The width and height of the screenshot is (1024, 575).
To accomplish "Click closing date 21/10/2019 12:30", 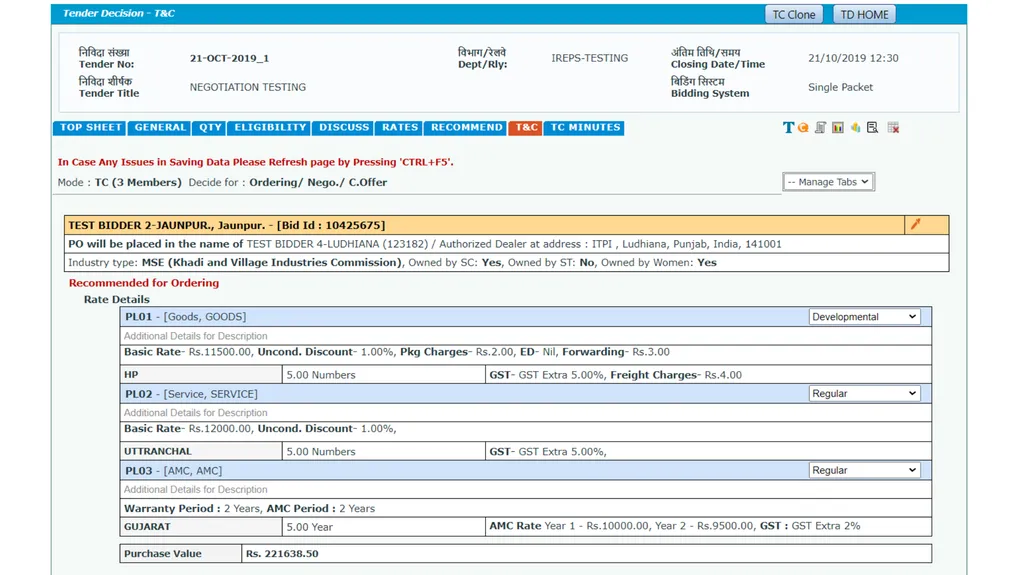I will (853, 58).
